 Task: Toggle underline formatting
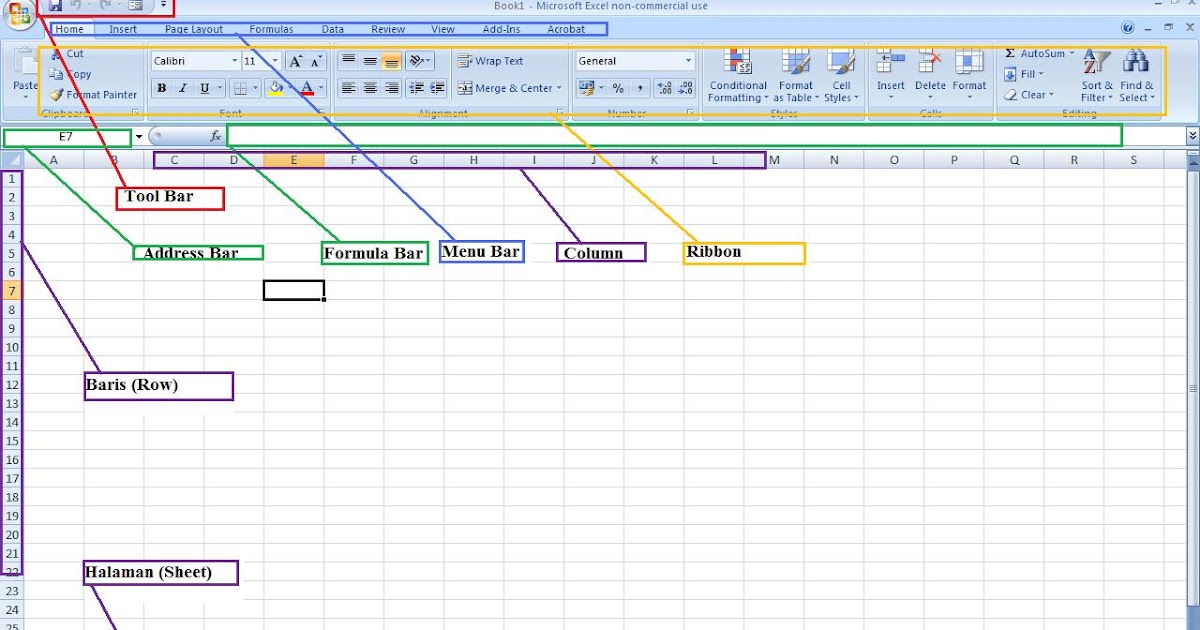click(203, 88)
